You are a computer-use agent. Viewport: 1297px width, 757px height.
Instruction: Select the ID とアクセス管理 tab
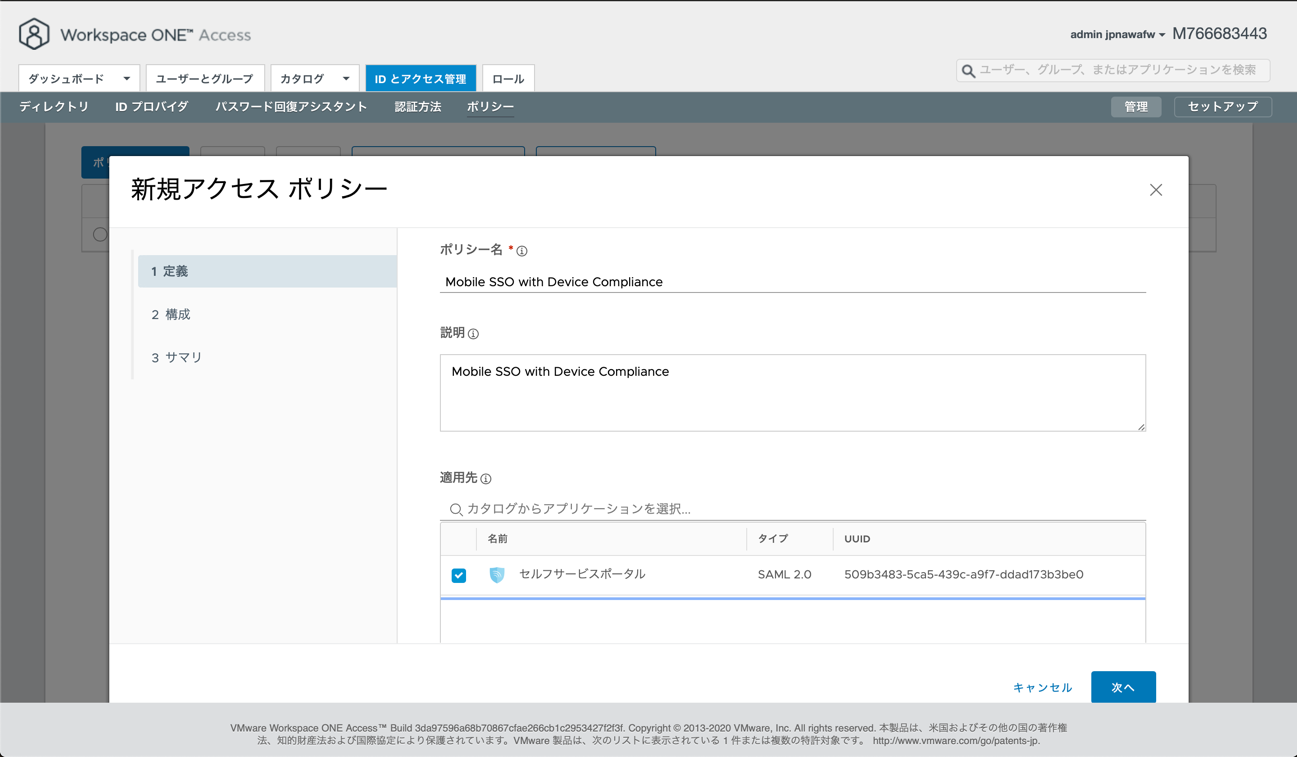tap(421, 79)
